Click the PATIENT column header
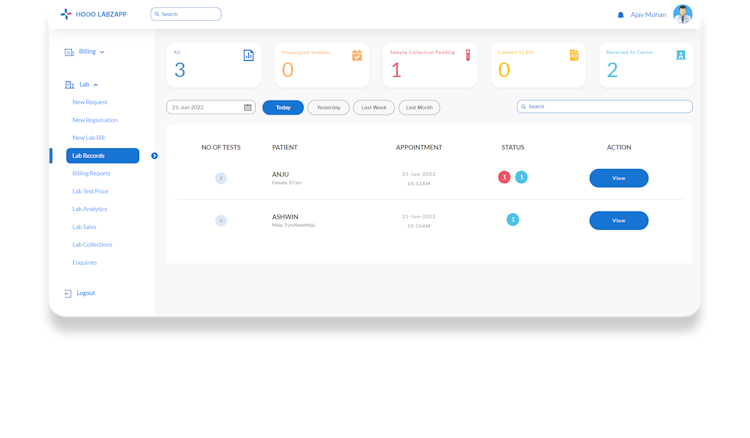 (285, 147)
